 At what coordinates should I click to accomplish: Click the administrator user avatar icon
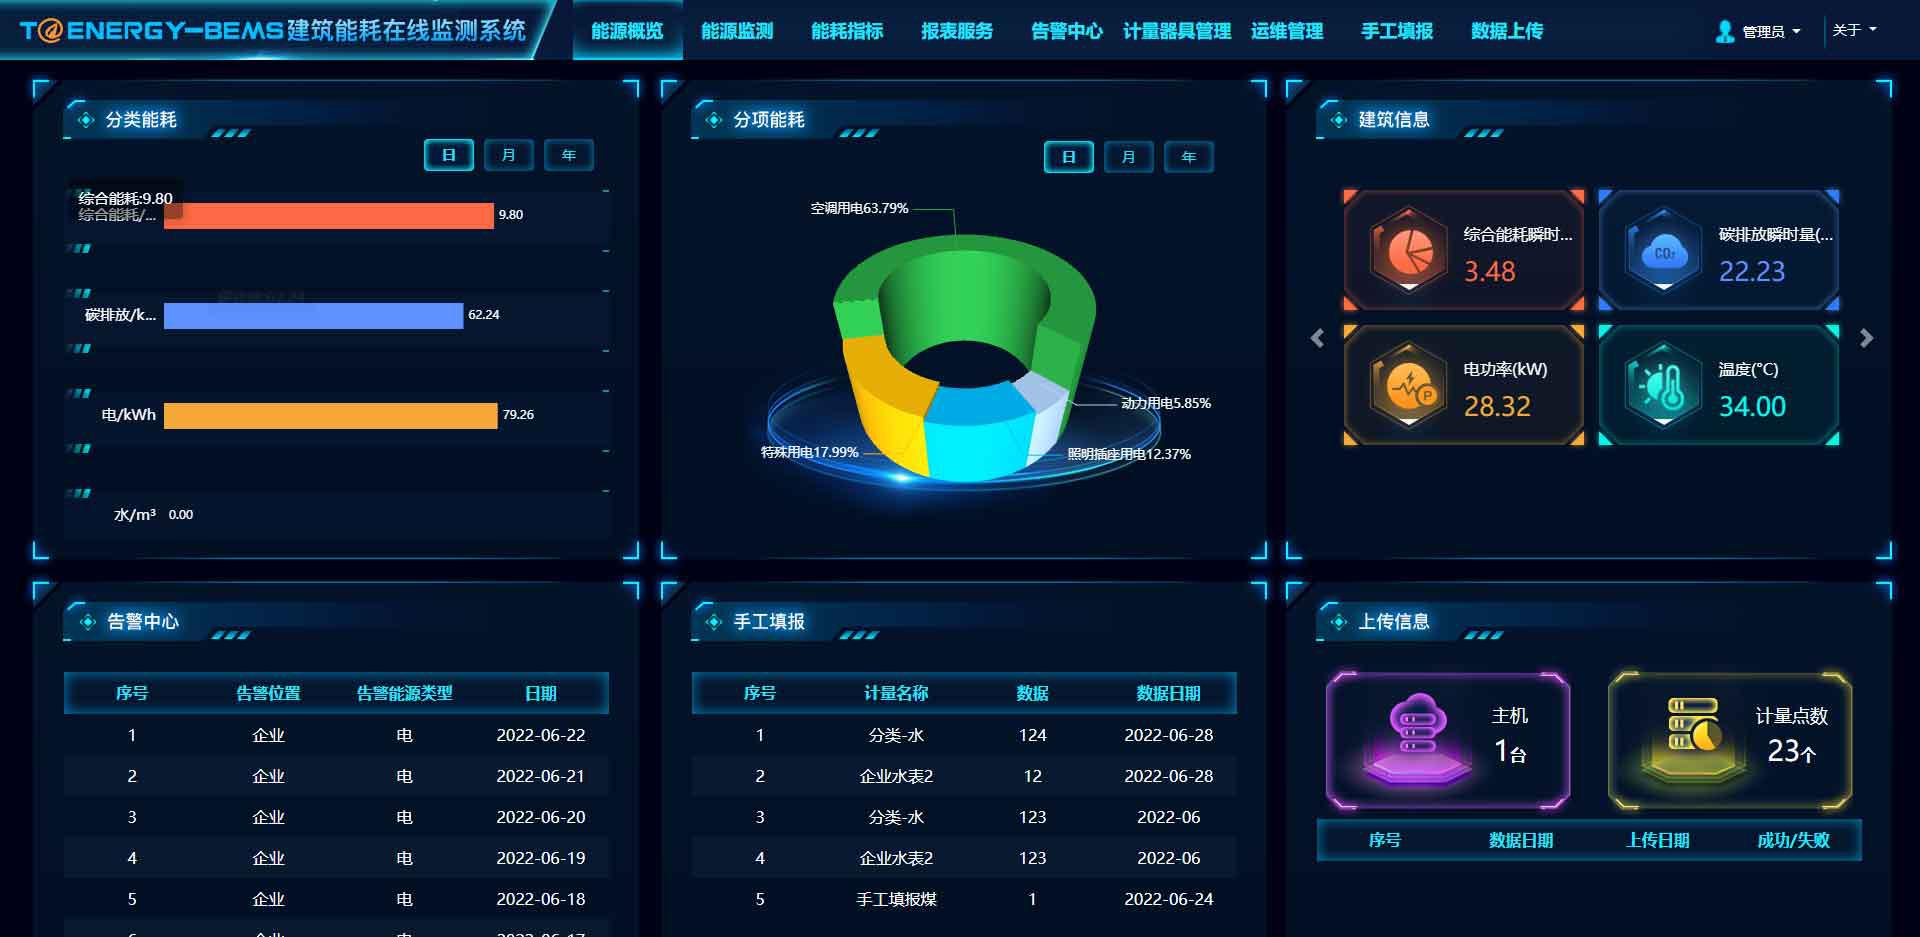(1724, 32)
